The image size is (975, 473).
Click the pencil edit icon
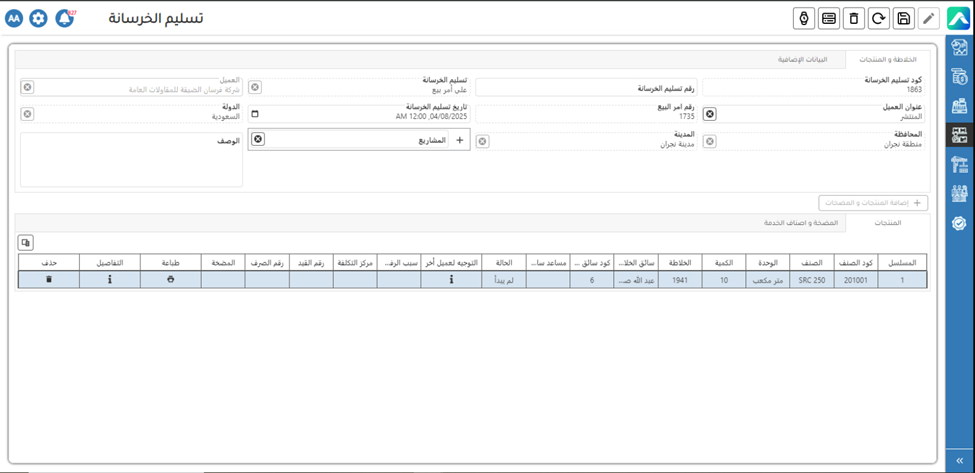tap(929, 18)
